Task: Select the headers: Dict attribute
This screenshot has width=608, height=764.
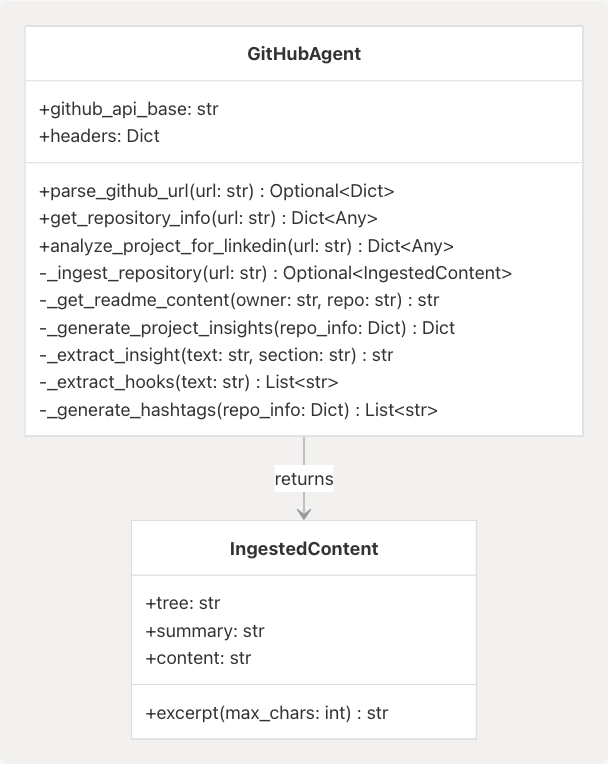Action: 99,135
